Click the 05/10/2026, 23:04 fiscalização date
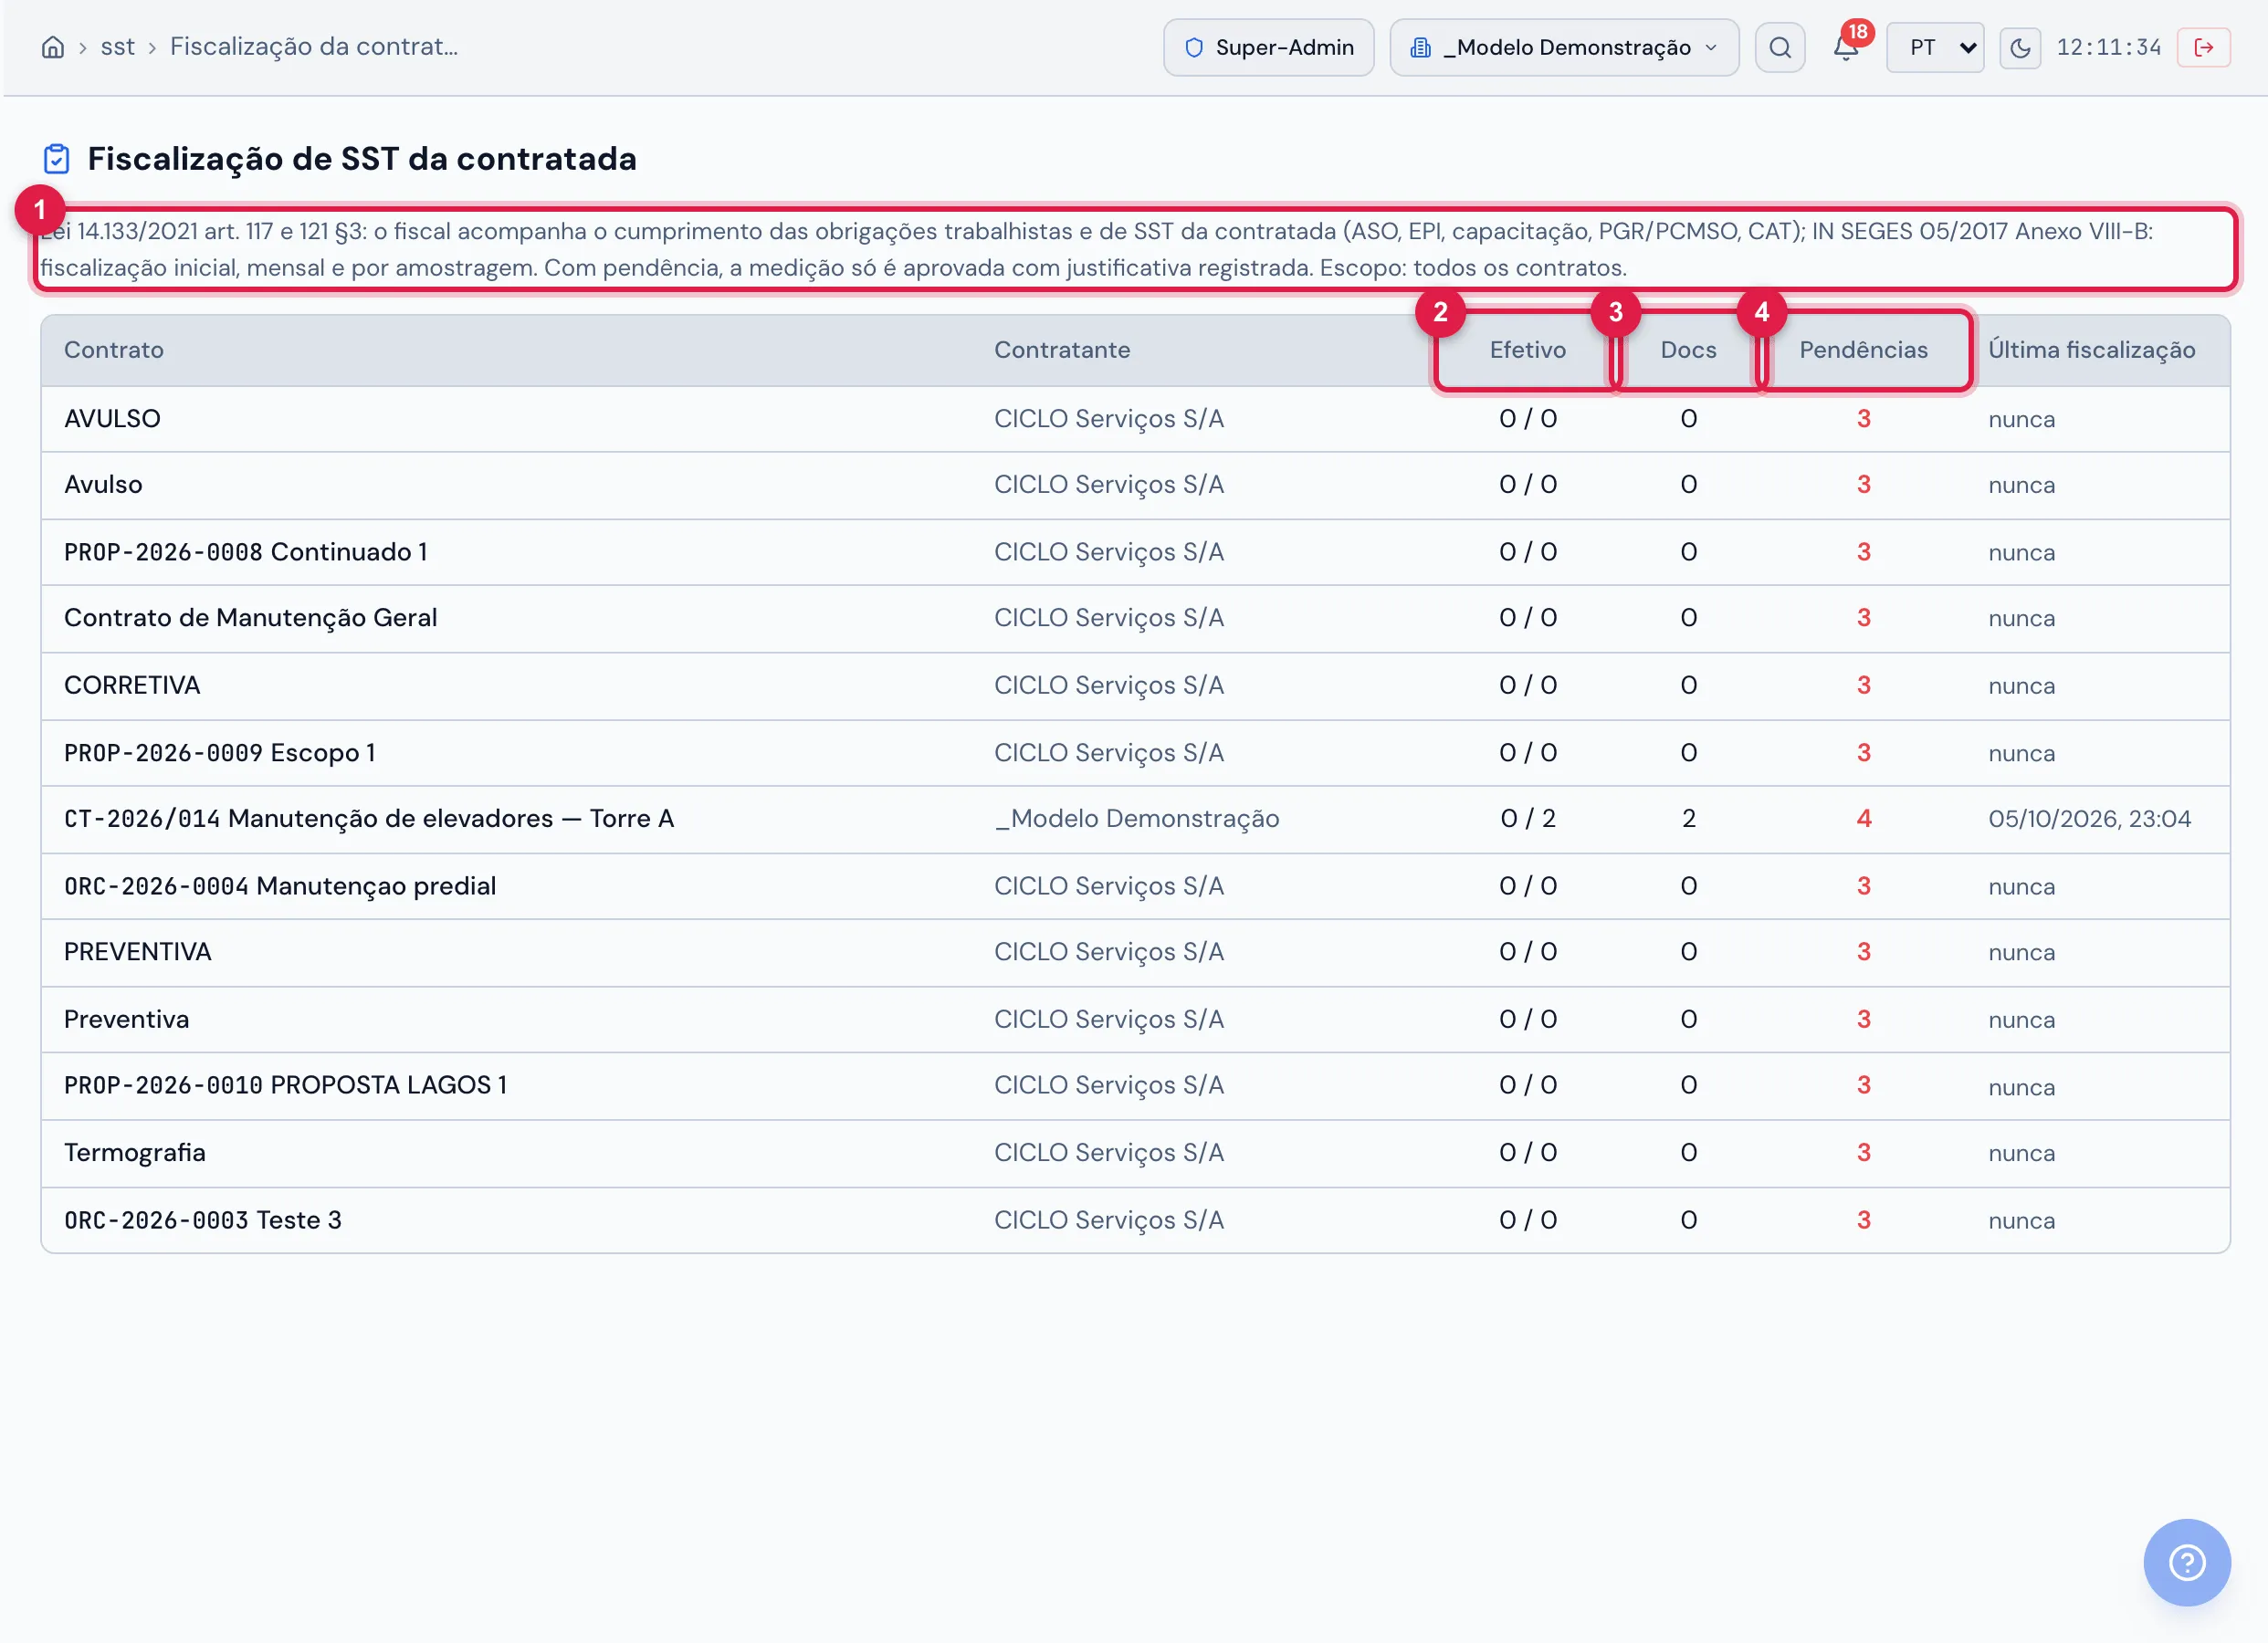The height and width of the screenshot is (1643, 2268). point(2089,819)
